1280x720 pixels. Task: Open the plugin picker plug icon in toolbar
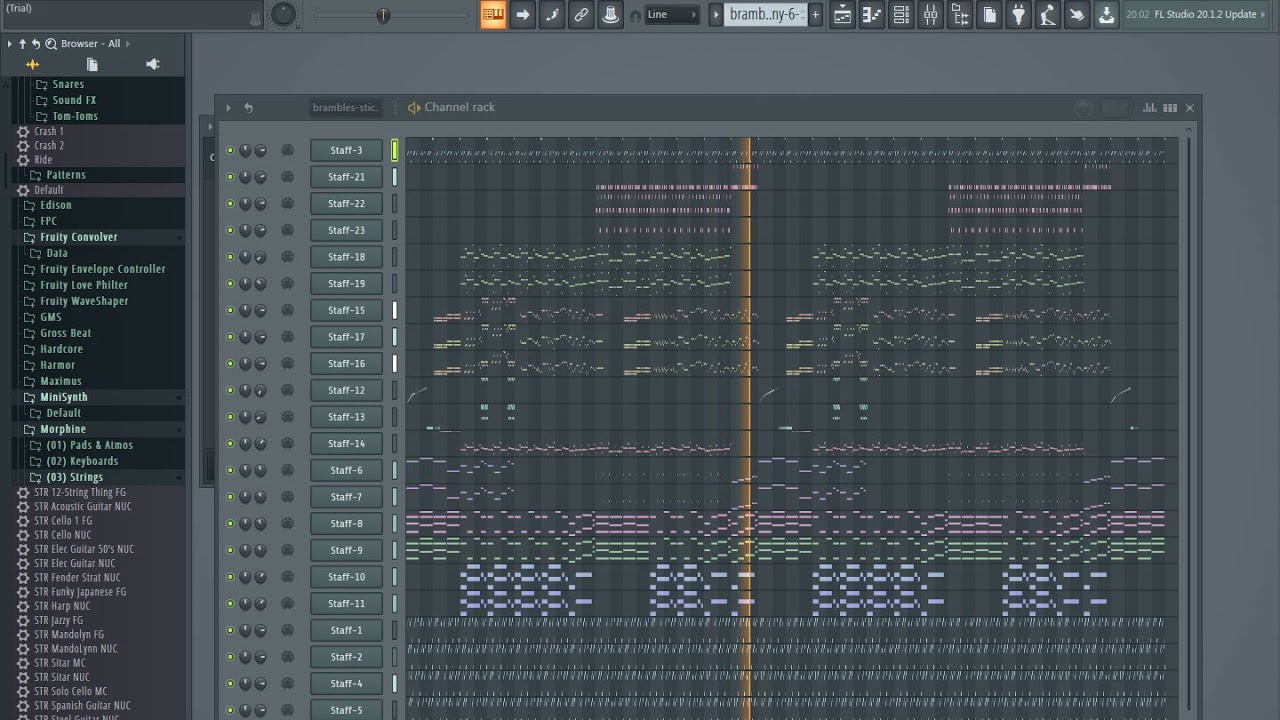click(x=1018, y=14)
